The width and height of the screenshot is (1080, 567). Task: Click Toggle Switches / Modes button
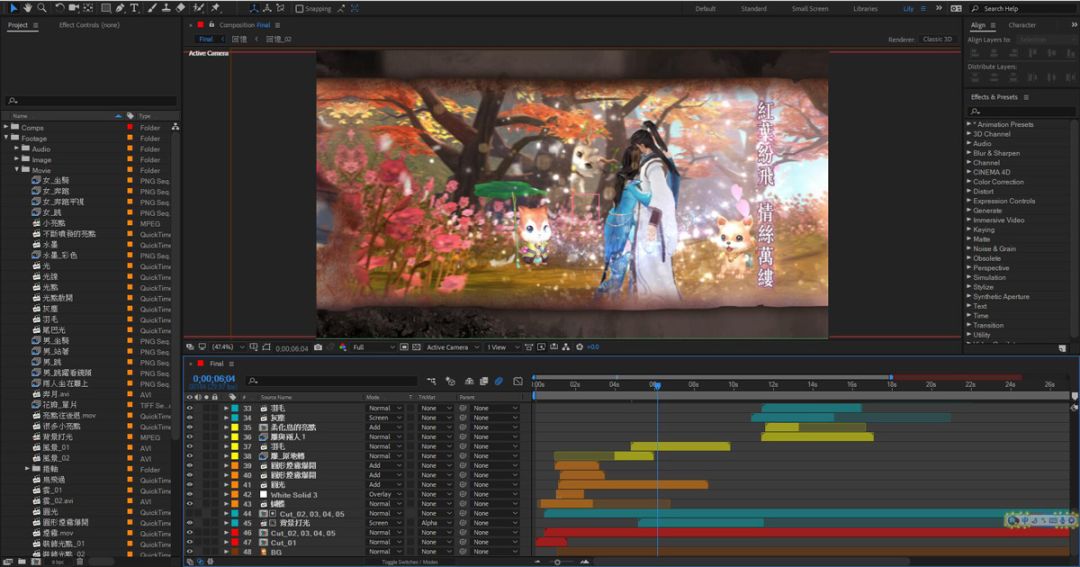pos(410,562)
